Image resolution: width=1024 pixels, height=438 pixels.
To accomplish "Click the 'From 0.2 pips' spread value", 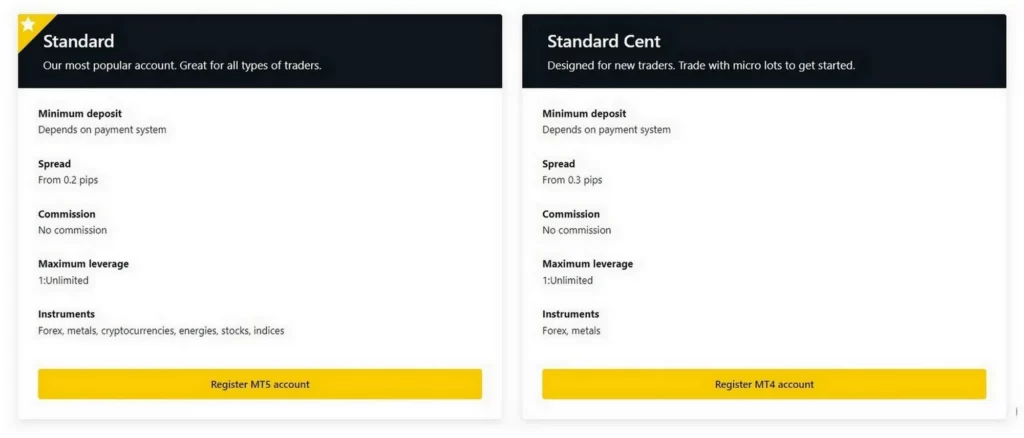I will (x=68, y=180).
